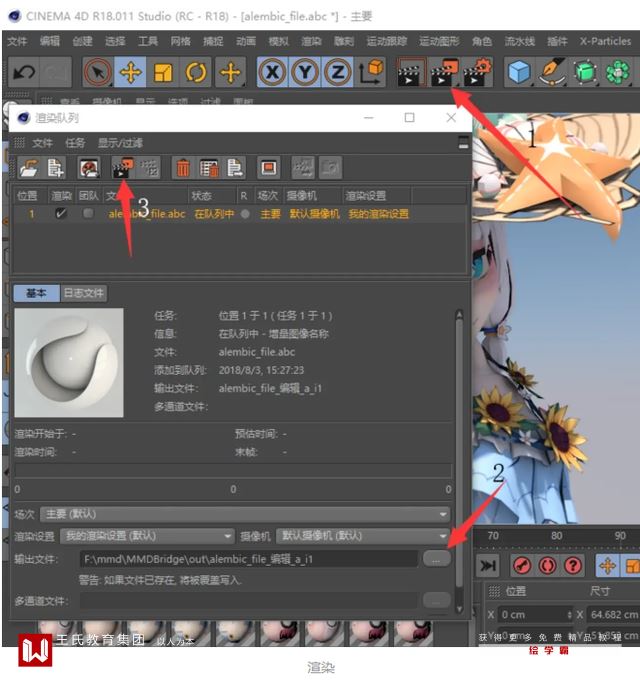The image size is (640, 680).
Task: Click Open file icon in Render Queue
Action: coord(28,168)
